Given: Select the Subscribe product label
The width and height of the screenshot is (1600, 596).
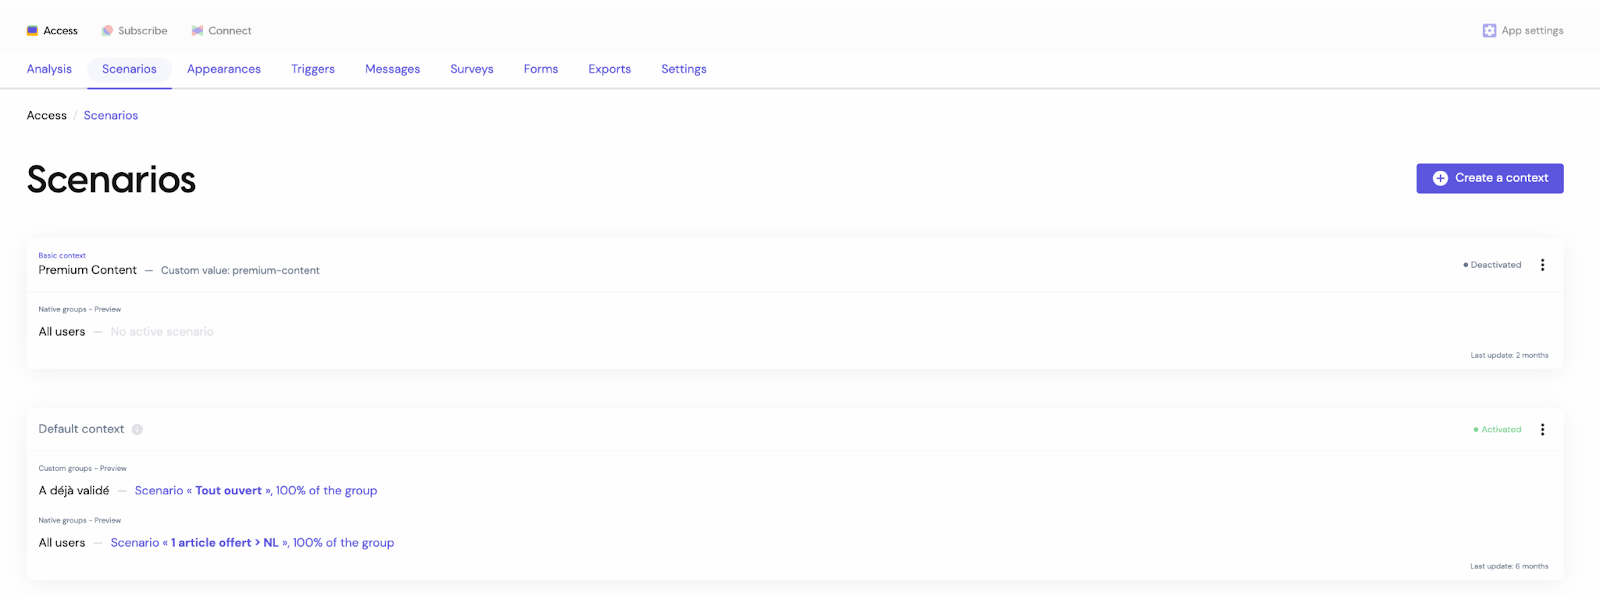Looking at the screenshot, I should coord(143,31).
